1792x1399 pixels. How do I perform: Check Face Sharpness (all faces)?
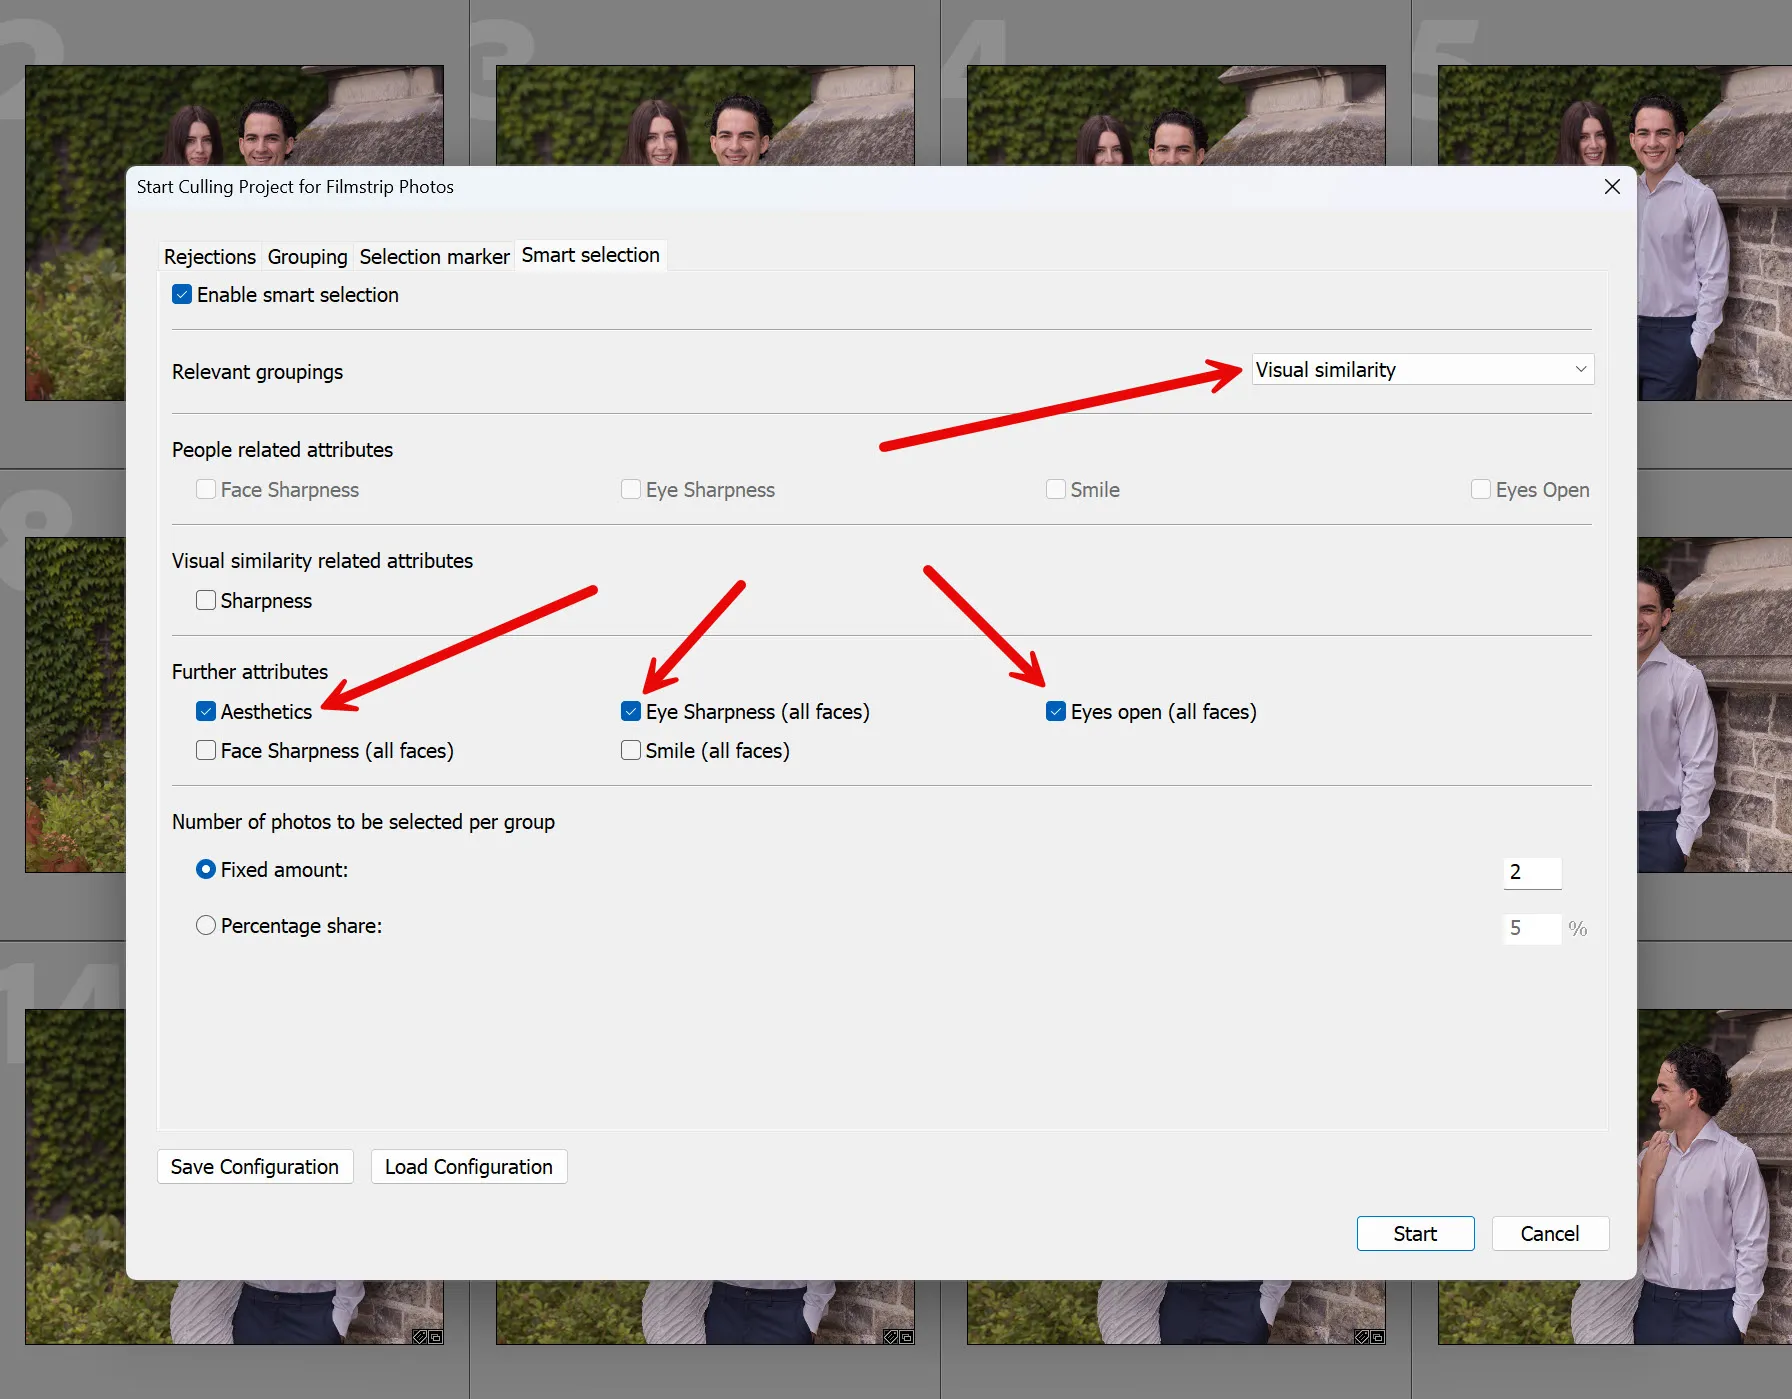point(205,750)
